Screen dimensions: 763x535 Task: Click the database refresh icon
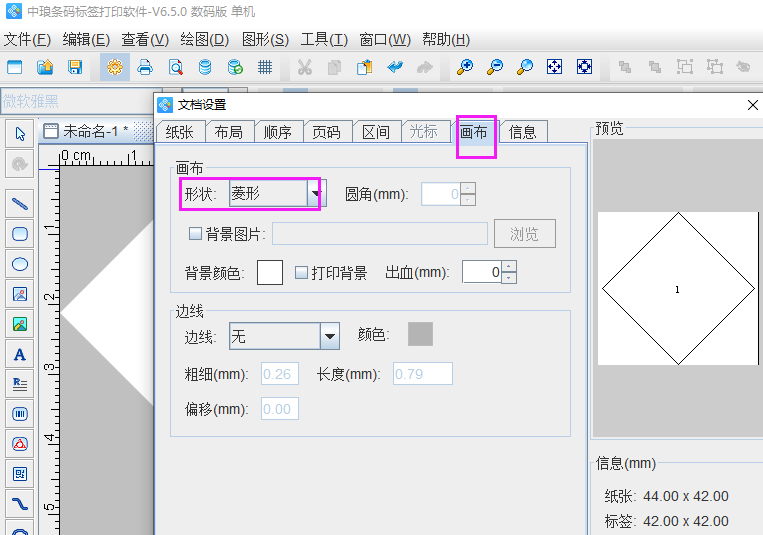pos(235,67)
